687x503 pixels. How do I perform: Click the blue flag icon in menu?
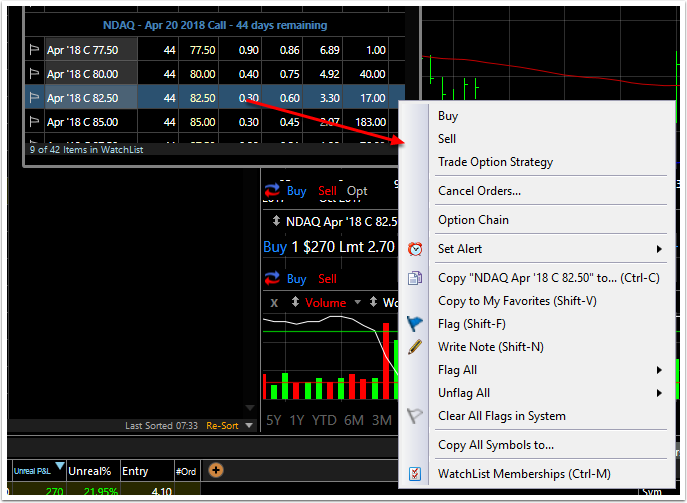pyautogui.click(x=415, y=324)
